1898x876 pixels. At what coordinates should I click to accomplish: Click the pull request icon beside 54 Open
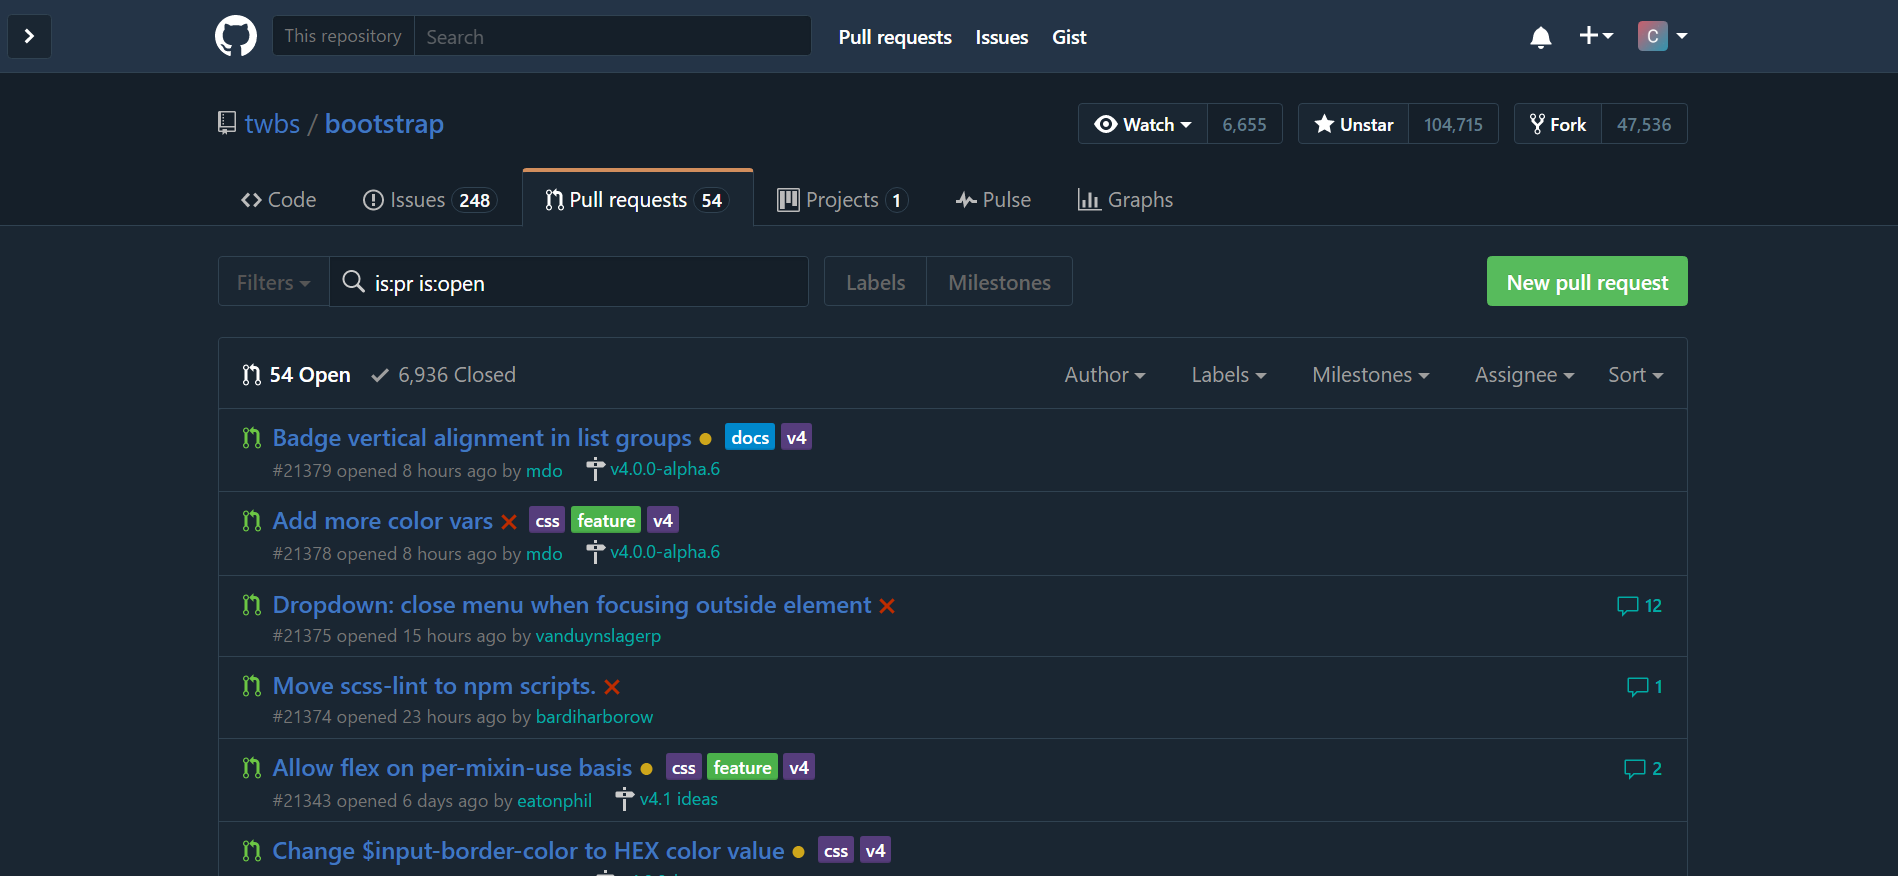click(251, 375)
